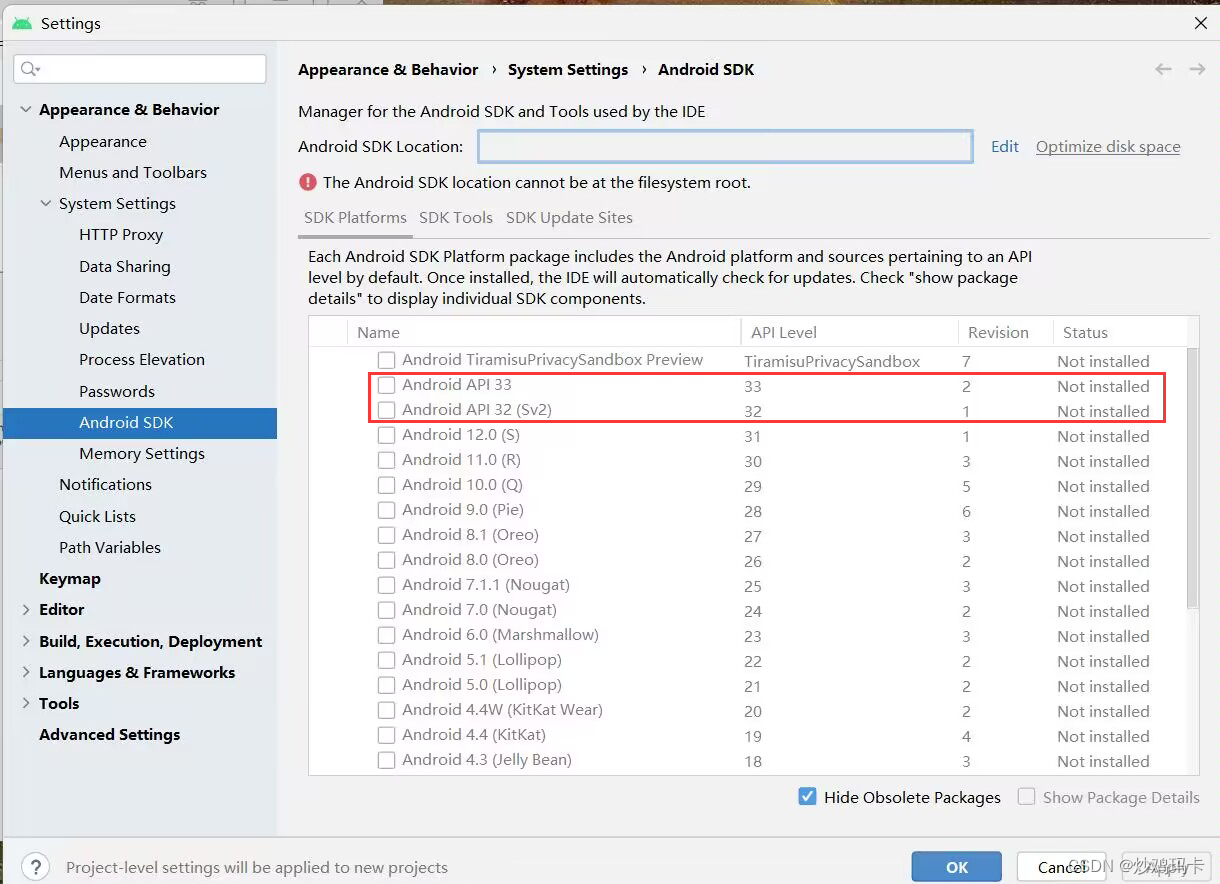The image size is (1220, 884).
Task: Close the Settings dialog window
Action: [x=1200, y=23]
